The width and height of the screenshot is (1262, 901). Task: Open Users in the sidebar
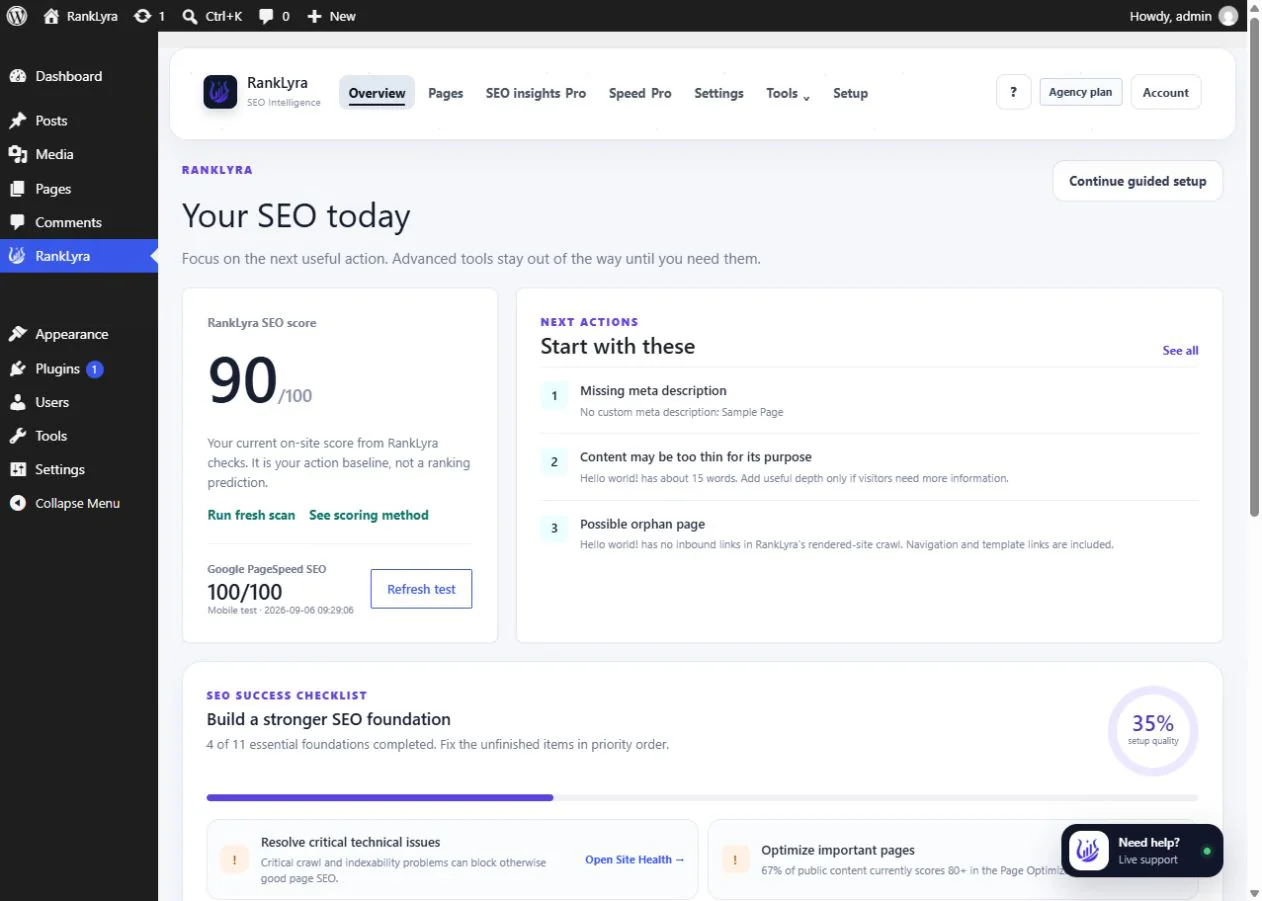click(79, 402)
